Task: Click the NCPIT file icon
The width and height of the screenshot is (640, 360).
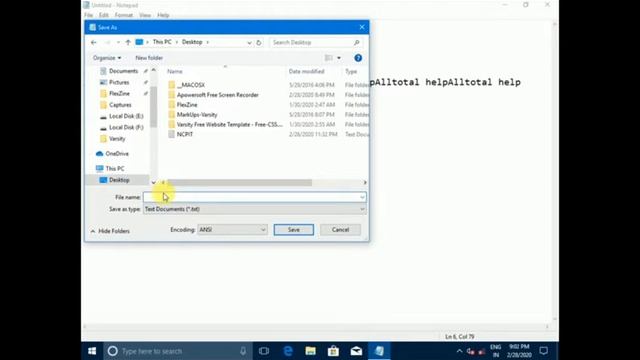Action: click(x=171, y=134)
